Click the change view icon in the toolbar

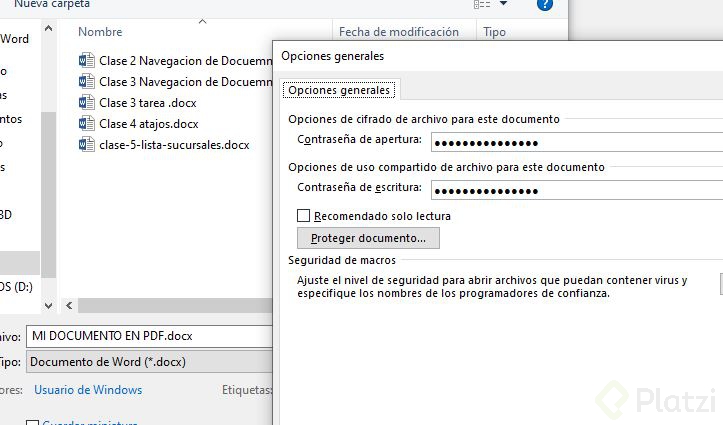(482, 4)
